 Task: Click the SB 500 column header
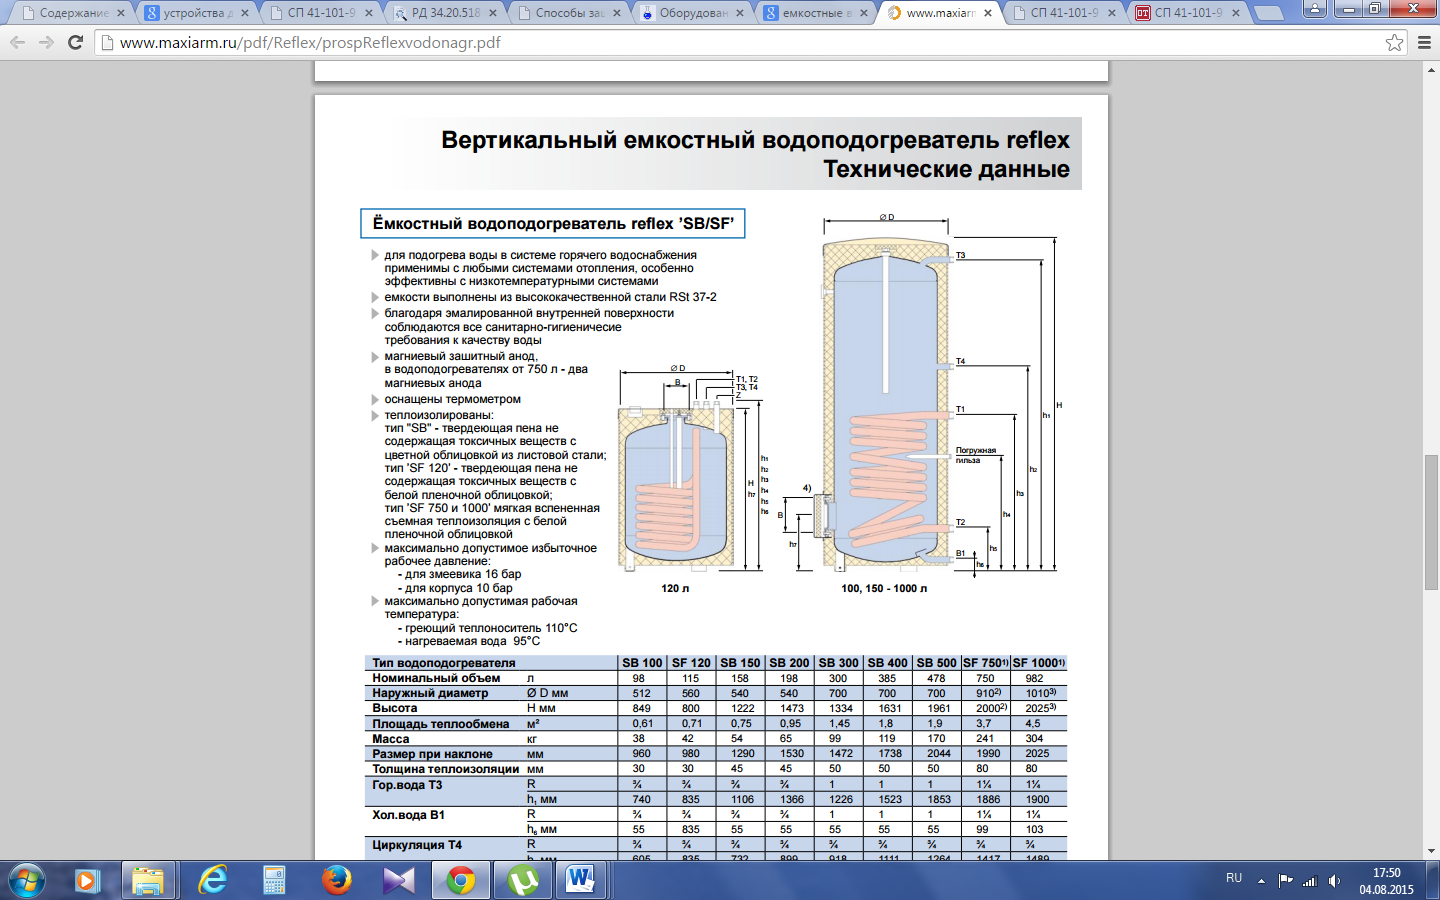point(936,663)
